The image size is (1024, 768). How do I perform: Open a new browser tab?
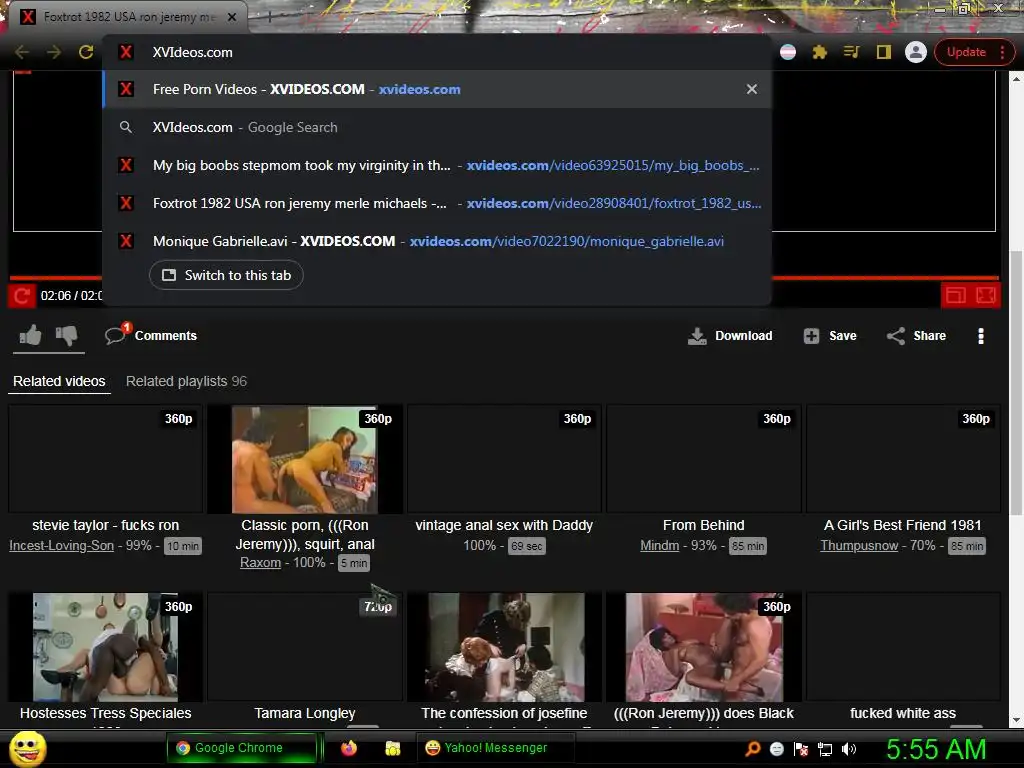[269, 17]
